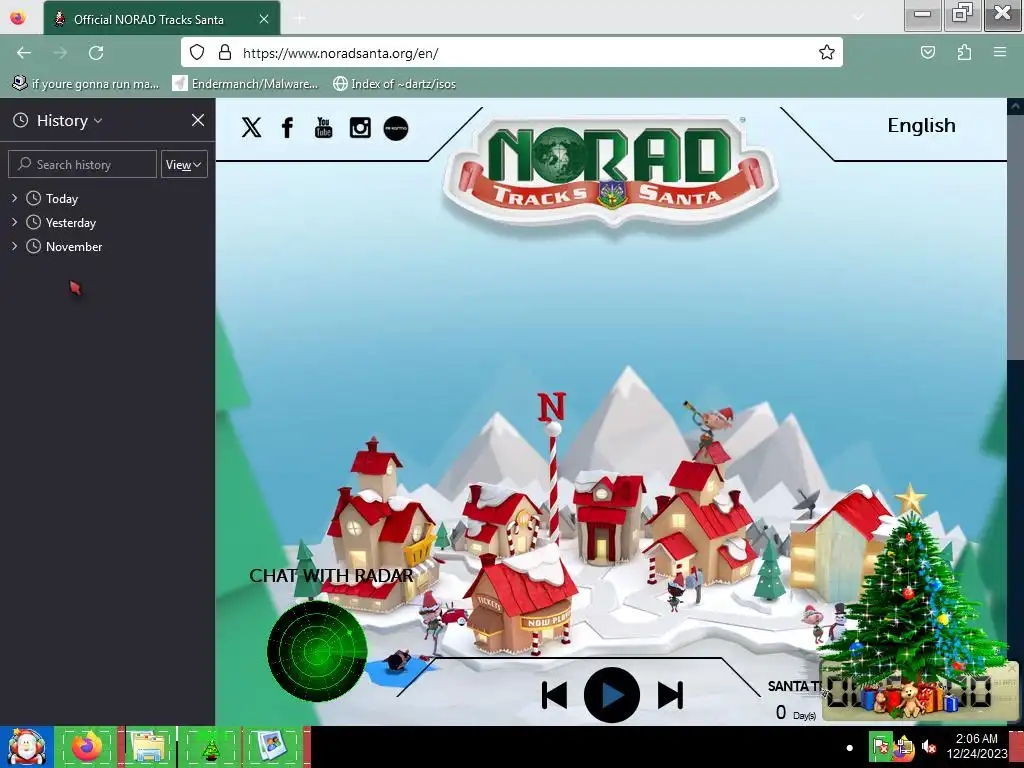This screenshot has width=1024, height=768.
Task: Open the tracking protection shield icon
Action: coord(197,52)
